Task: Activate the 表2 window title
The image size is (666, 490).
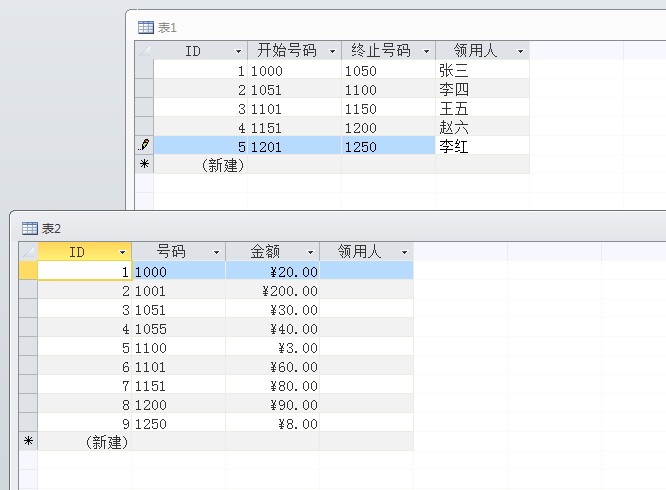Action: [51, 228]
